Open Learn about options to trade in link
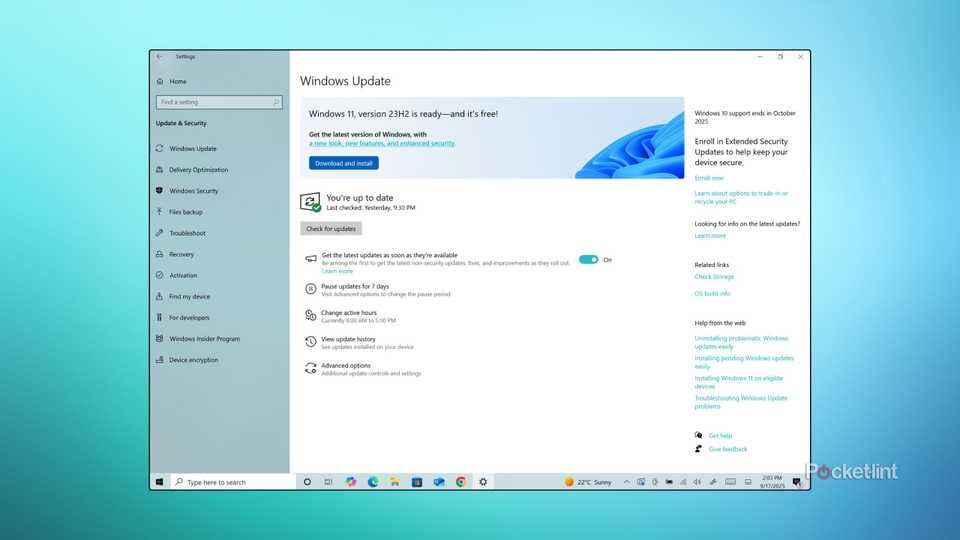Viewport: 960px width, 540px height. click(741, 197)
